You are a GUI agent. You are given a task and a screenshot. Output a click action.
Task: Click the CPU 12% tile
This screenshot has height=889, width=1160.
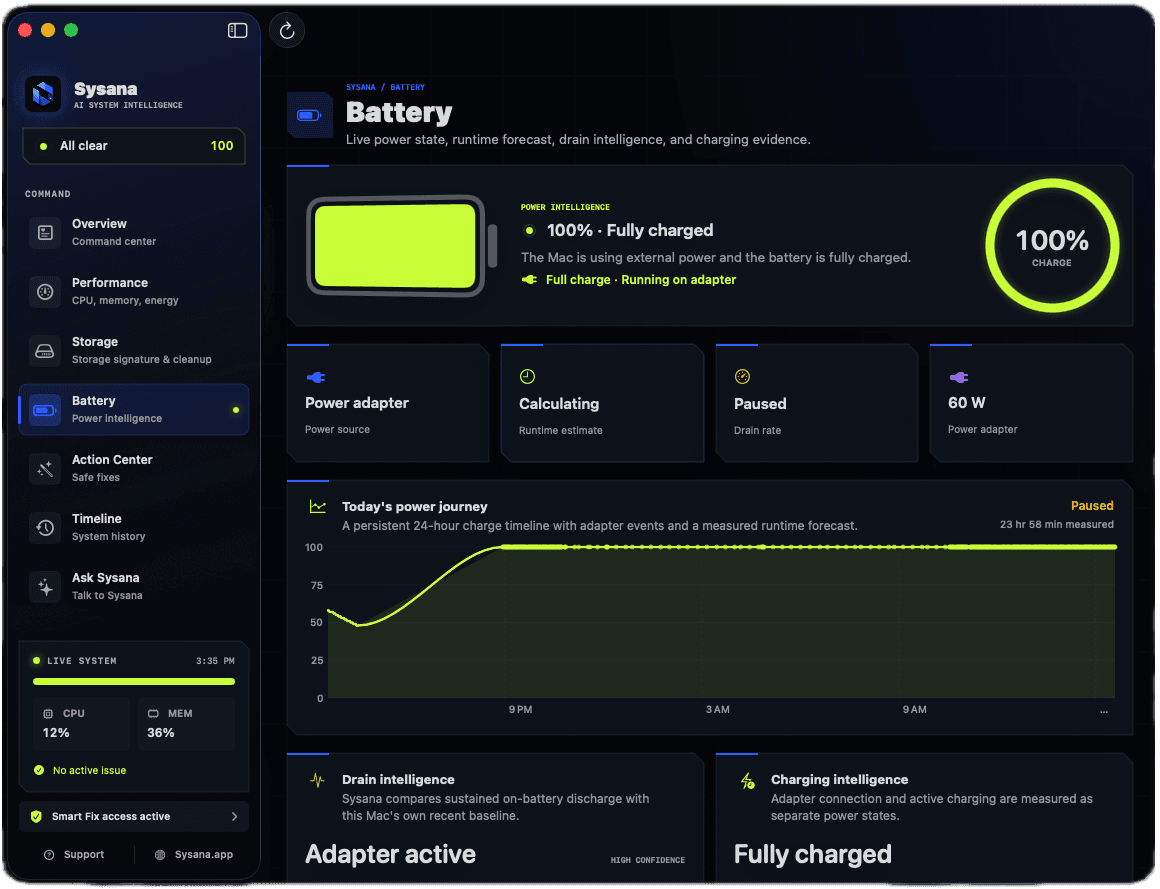[81, 724]
